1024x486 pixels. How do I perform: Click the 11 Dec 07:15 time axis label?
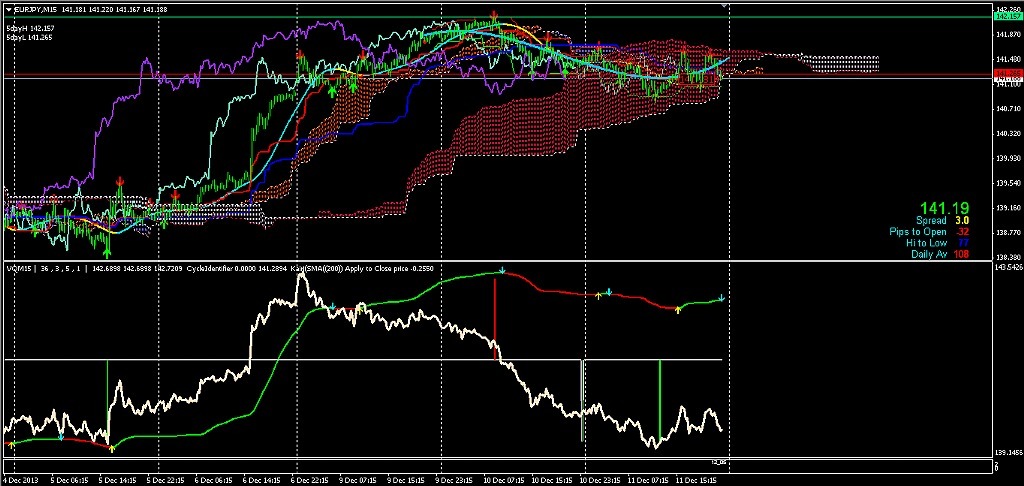coord(649,480)
